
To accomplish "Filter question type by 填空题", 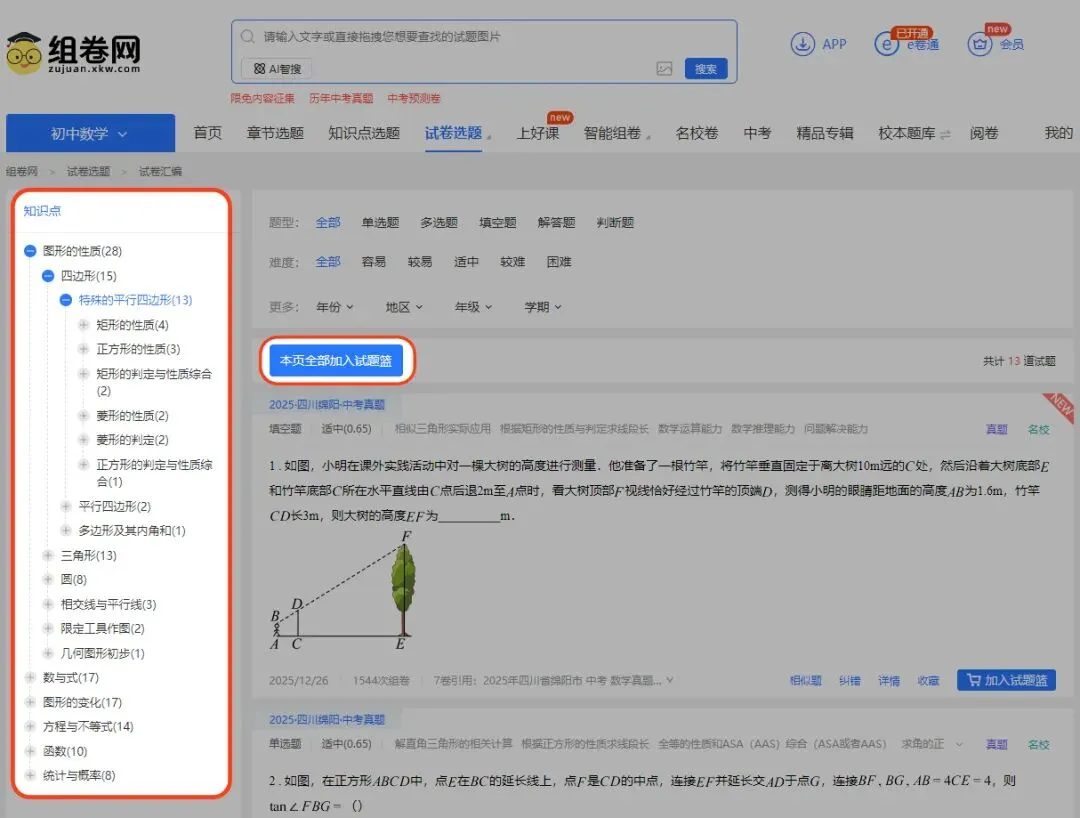I will pos(498,222).
